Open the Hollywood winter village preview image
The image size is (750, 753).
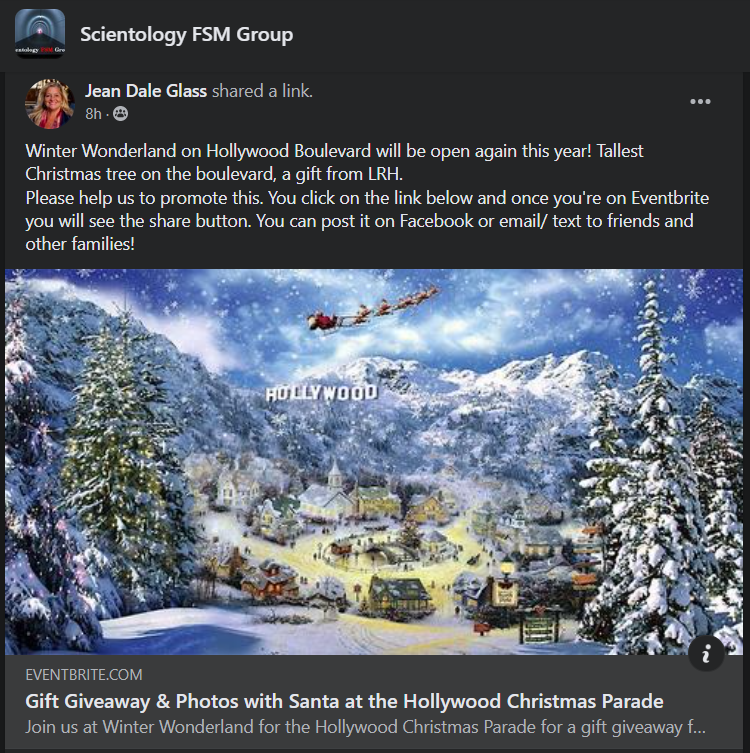tap(374, 462)
